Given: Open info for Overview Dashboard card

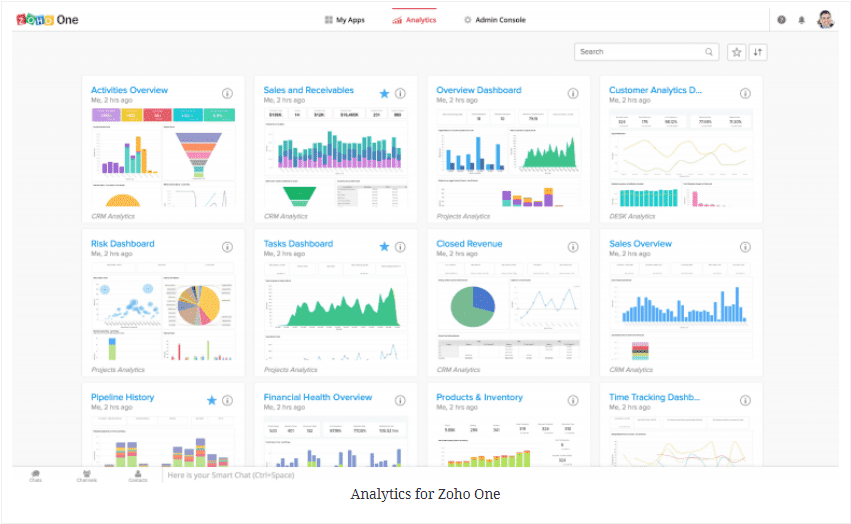Looking at the screenshot, I should (573, 93).
